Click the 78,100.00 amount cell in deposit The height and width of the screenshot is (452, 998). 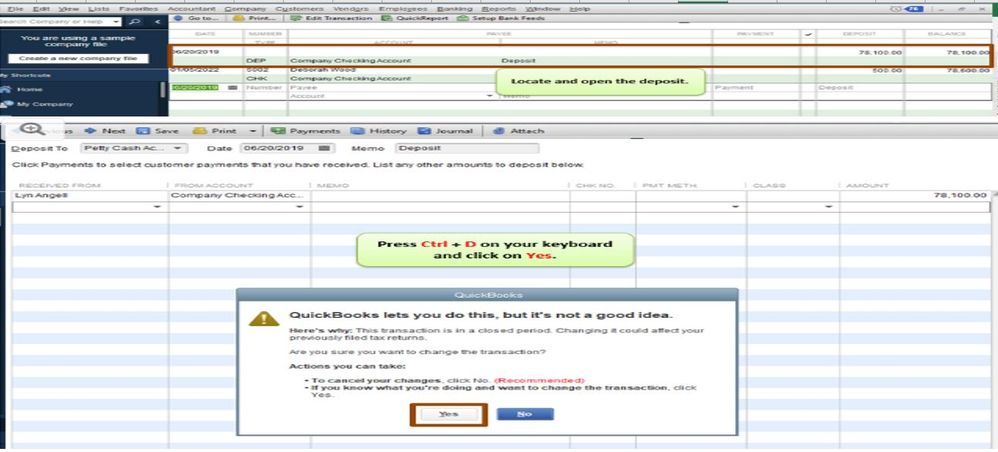tap(915, 195)
